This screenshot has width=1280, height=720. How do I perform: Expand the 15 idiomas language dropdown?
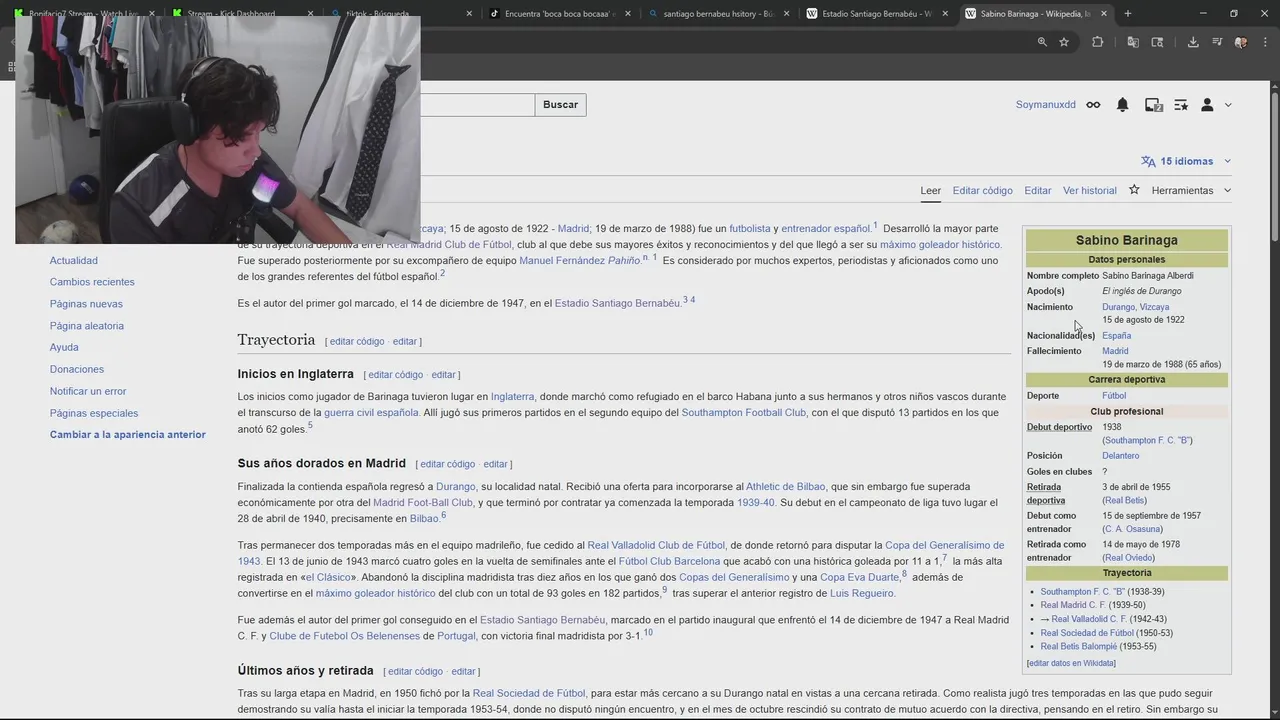coord(1186,161)
